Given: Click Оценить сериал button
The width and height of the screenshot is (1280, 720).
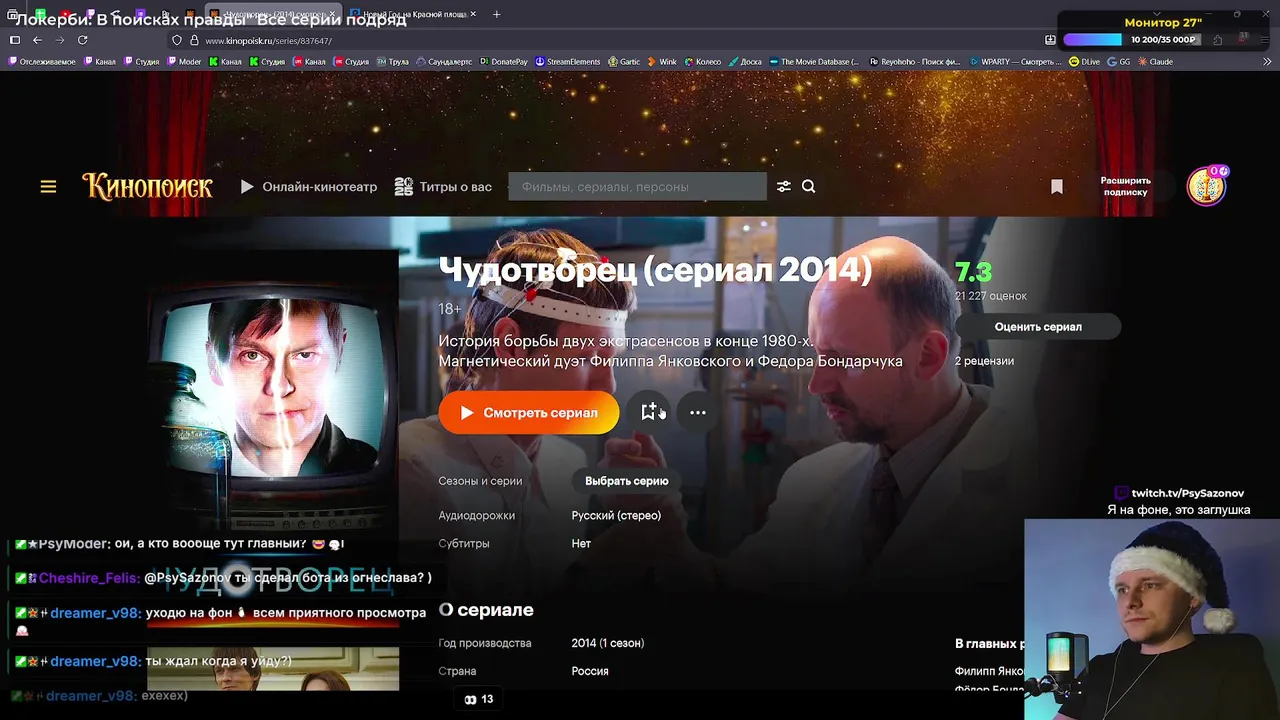Looking at the screenshot, I should click(1038, 327).
